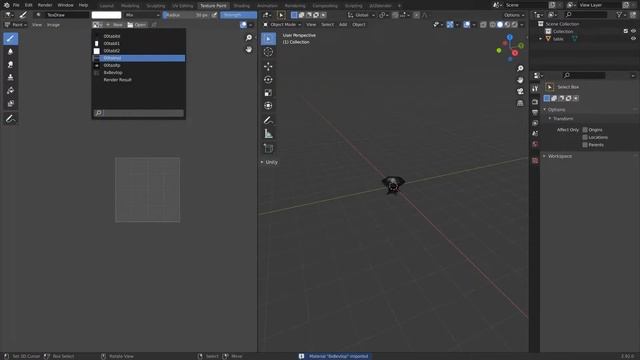
Task: Open the viewport Options dropdown
Action: coord(513,15)
